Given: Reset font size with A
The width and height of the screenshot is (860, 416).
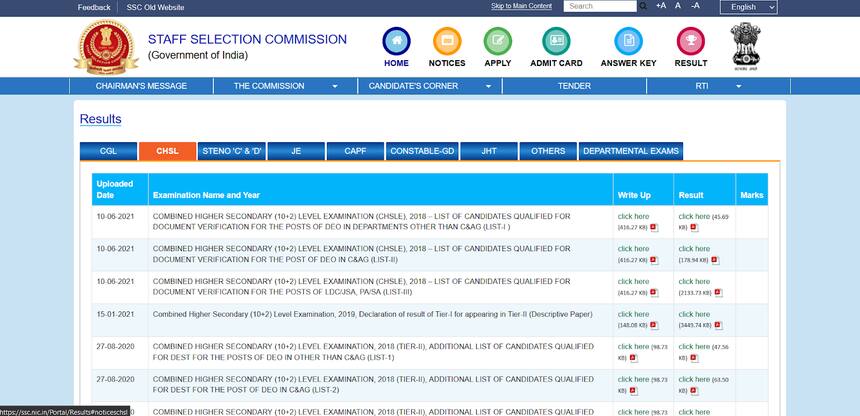Looking at the screenshot, I should tap(678, 5).
